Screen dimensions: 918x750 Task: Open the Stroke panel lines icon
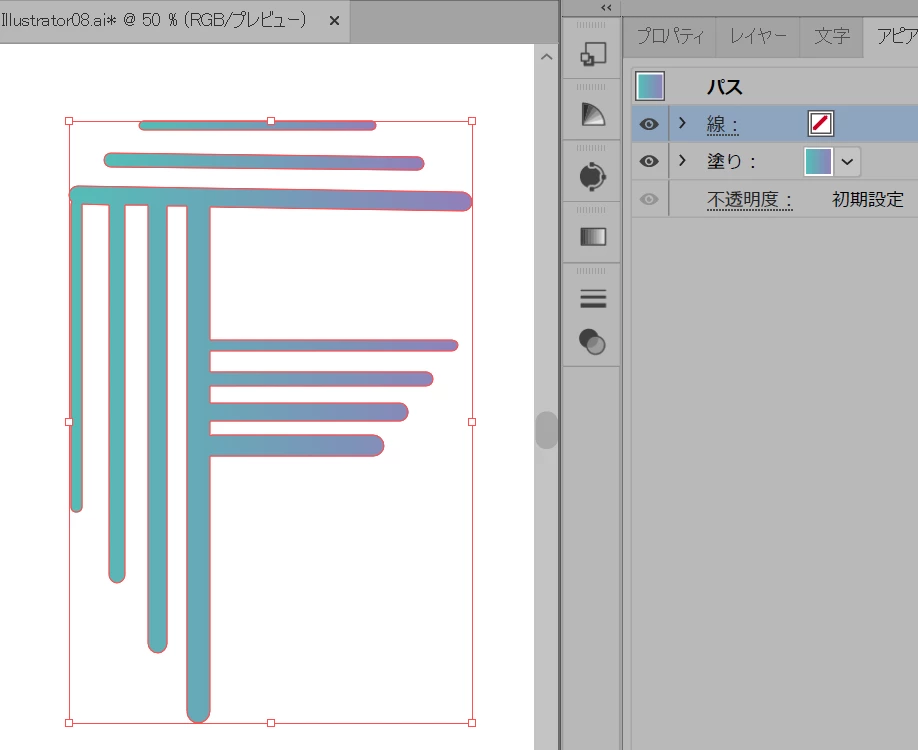coord(592,299)
